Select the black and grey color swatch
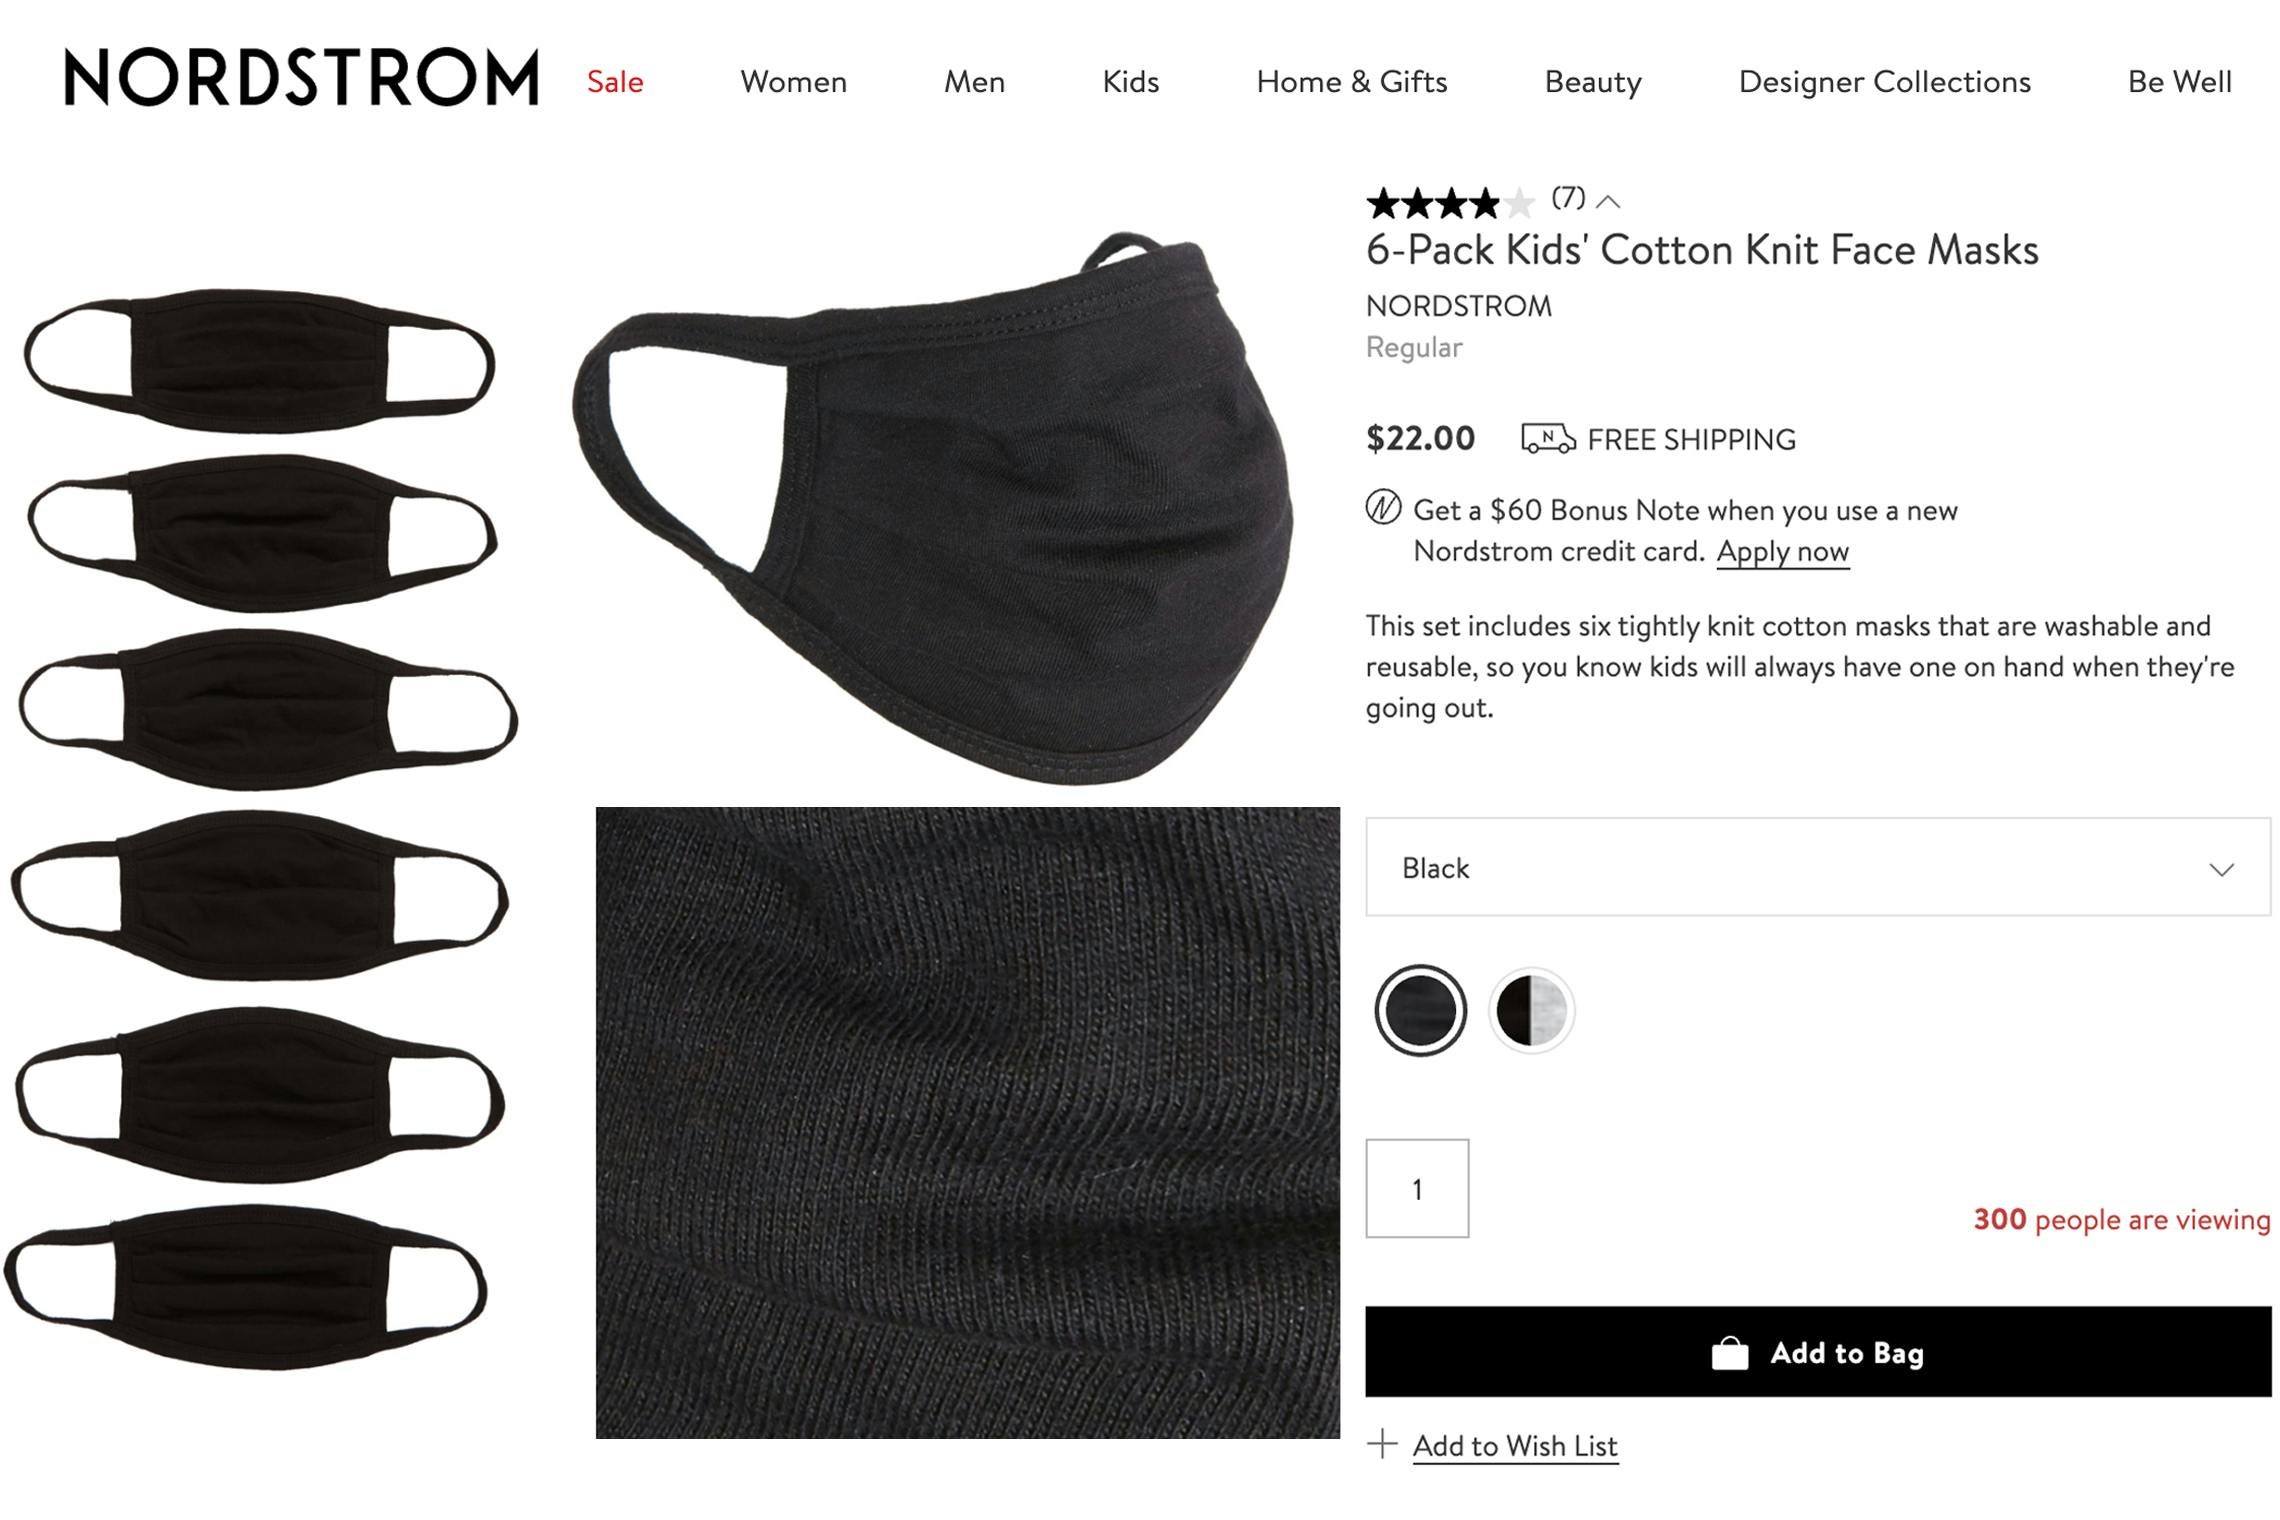This screenshot has width=2280, height=1520. coord(1531,1010)
